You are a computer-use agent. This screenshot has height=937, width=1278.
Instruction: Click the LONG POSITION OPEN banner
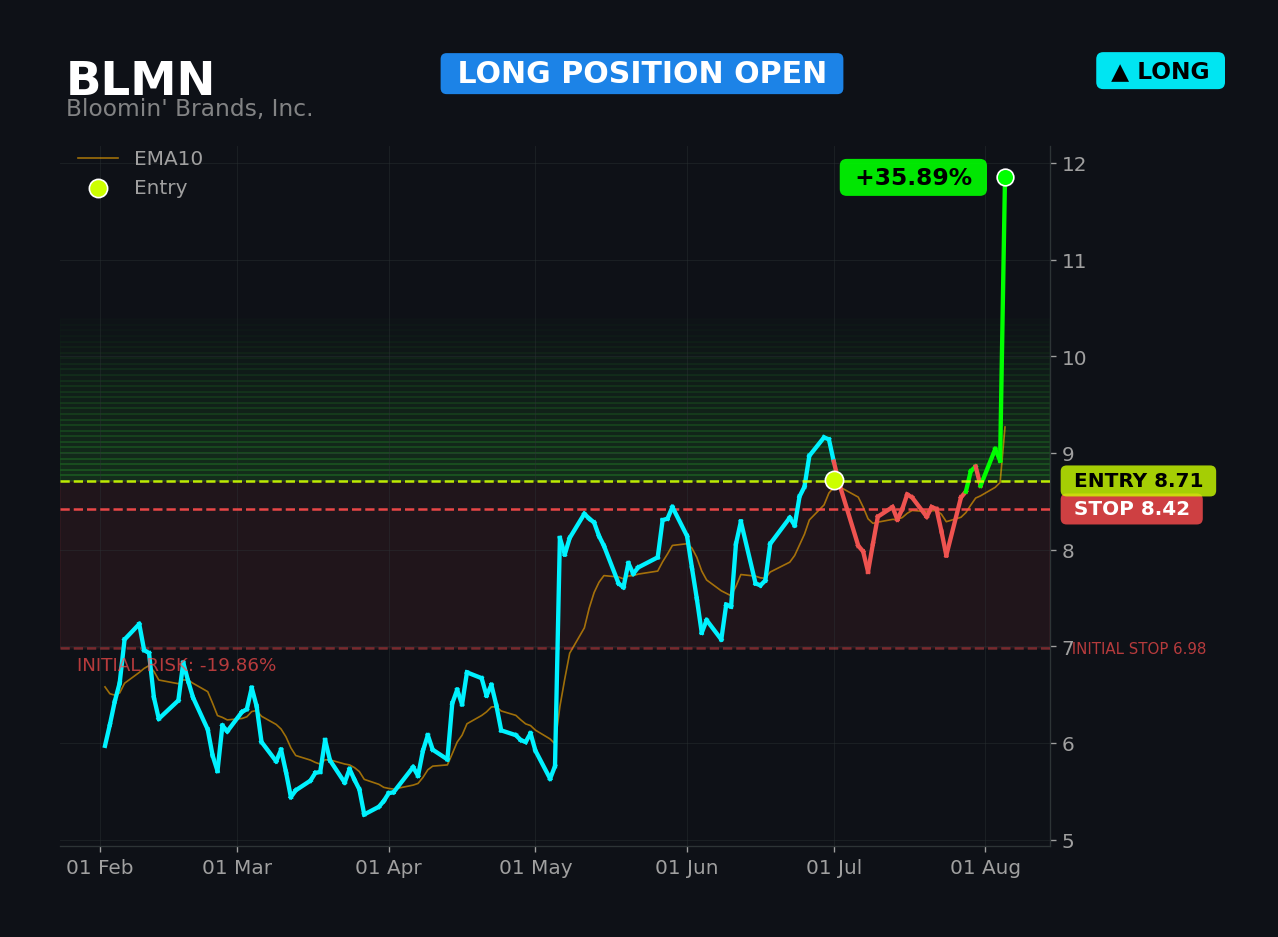point(642,74)
